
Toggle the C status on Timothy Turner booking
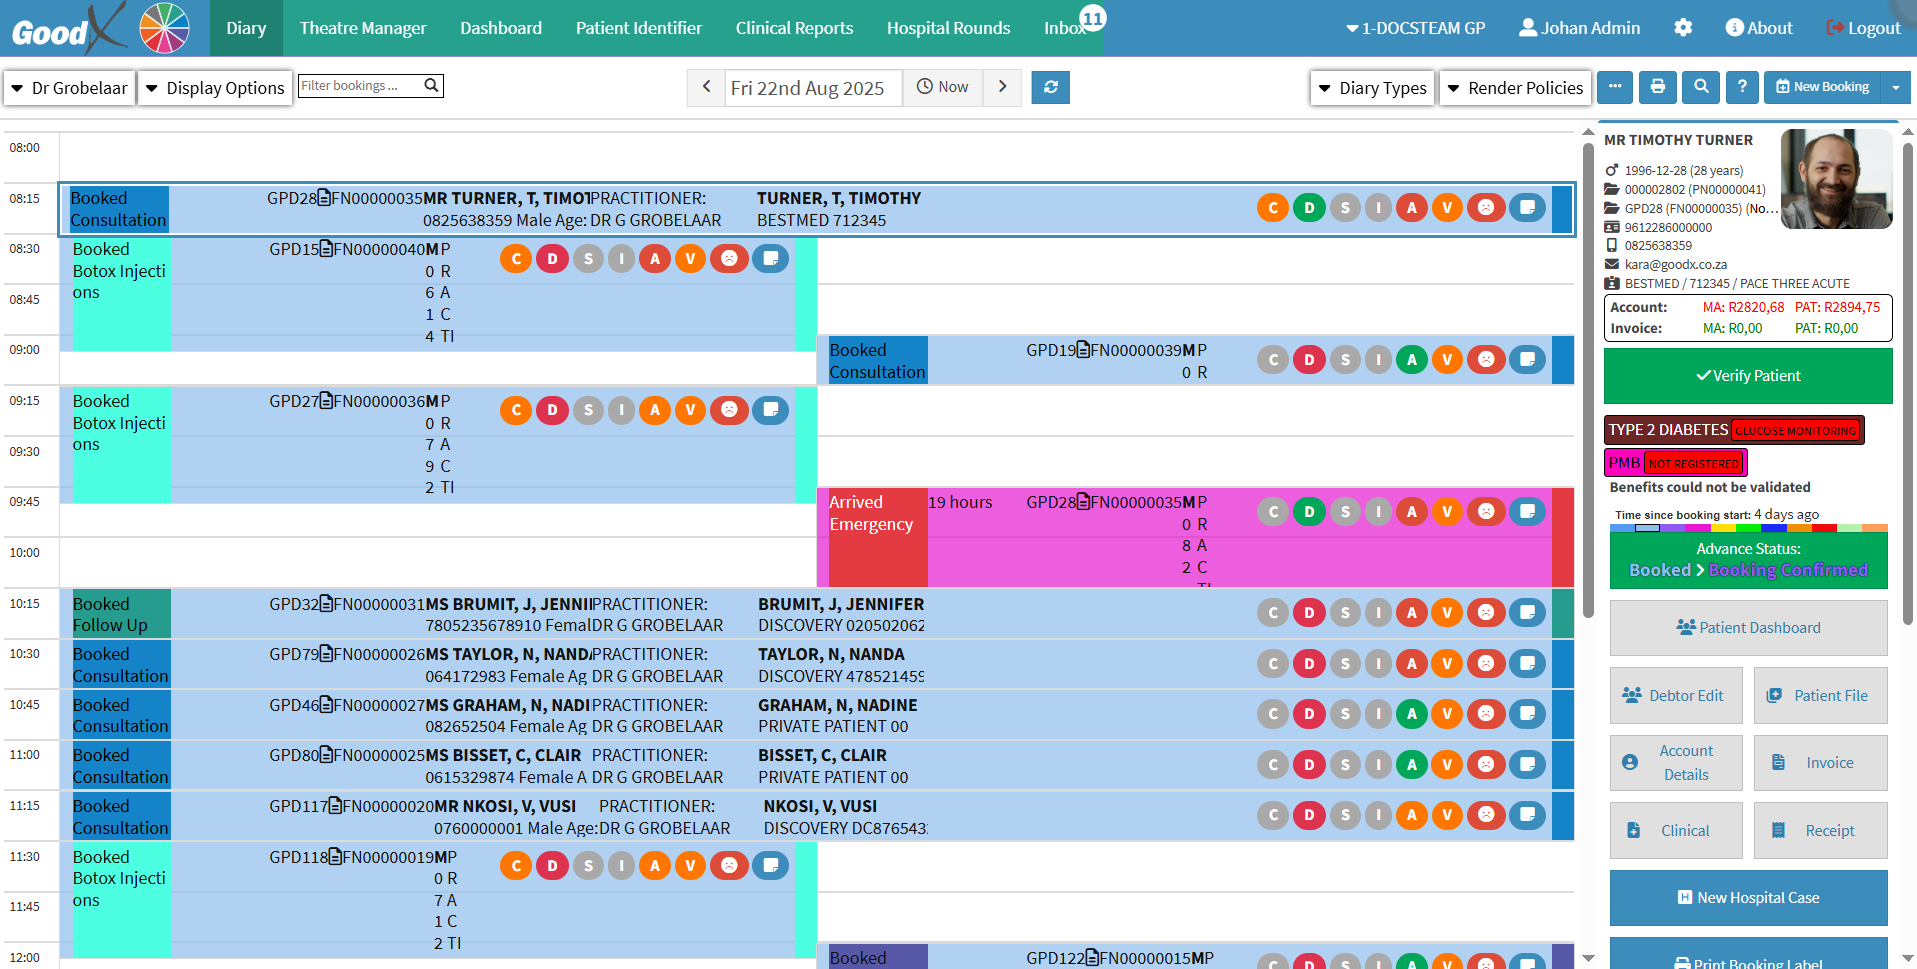point(1272,208)
